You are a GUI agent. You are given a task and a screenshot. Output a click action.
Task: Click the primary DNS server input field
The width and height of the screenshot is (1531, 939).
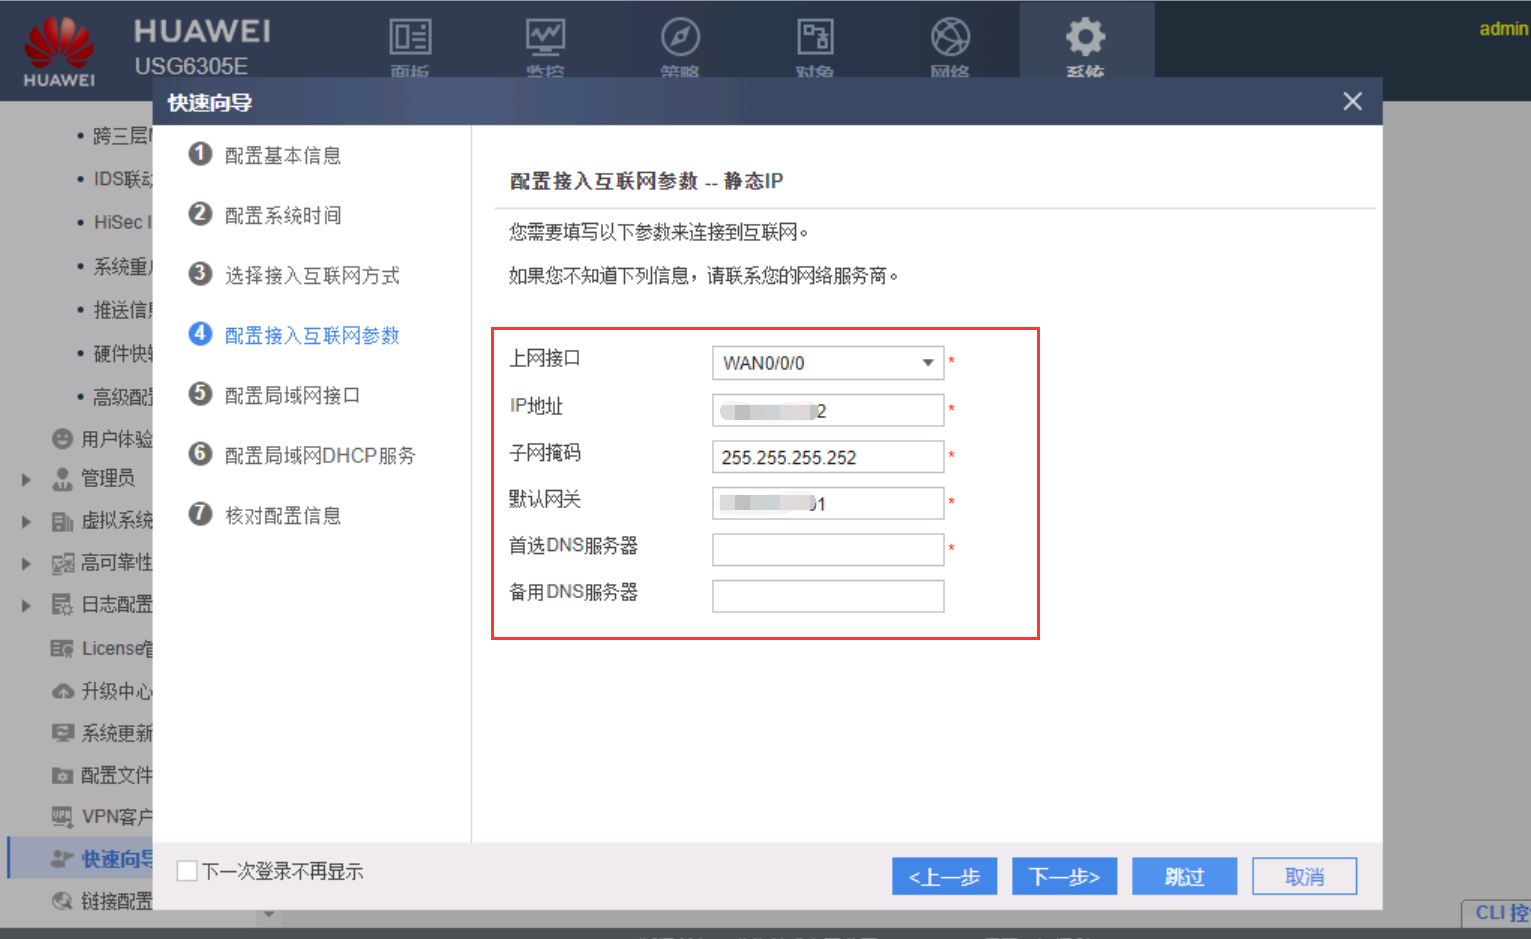click(827, 549)
